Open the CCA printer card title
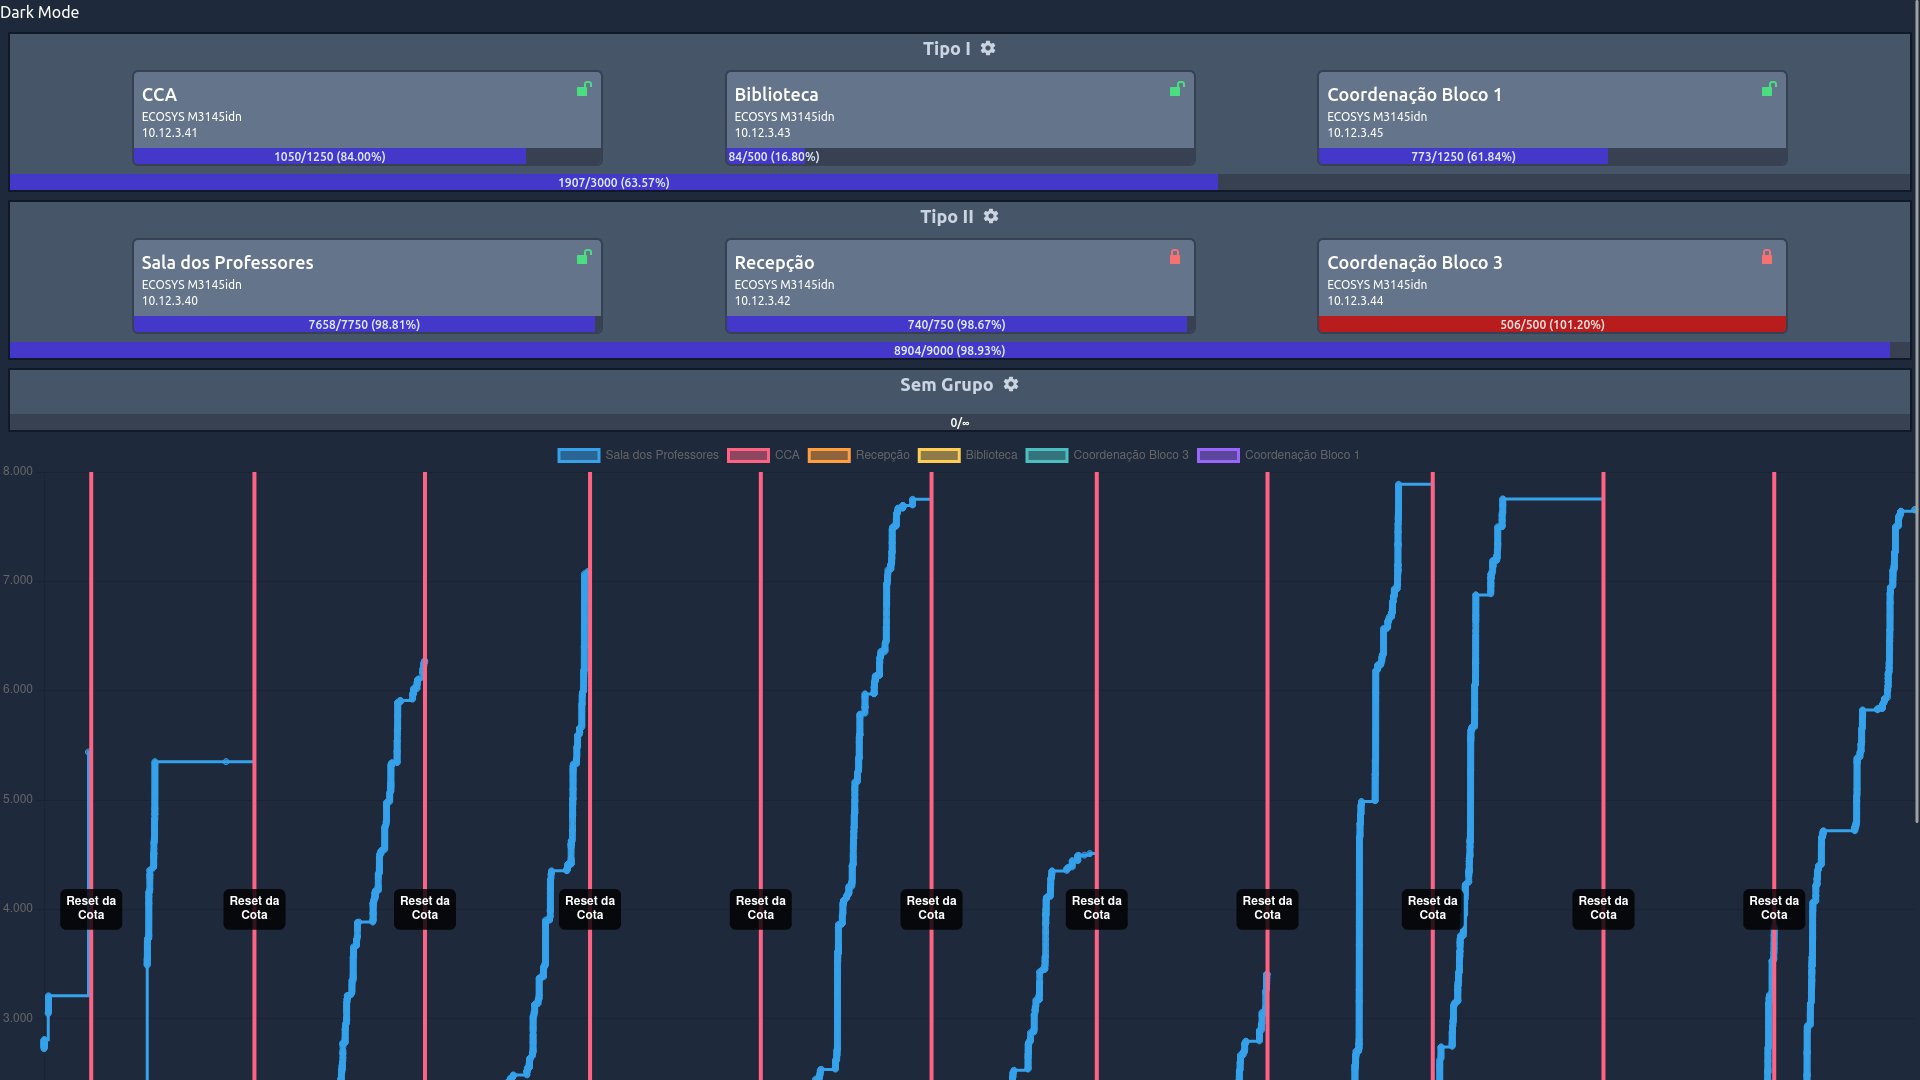 pyautogui.click(x=159, y=94)
